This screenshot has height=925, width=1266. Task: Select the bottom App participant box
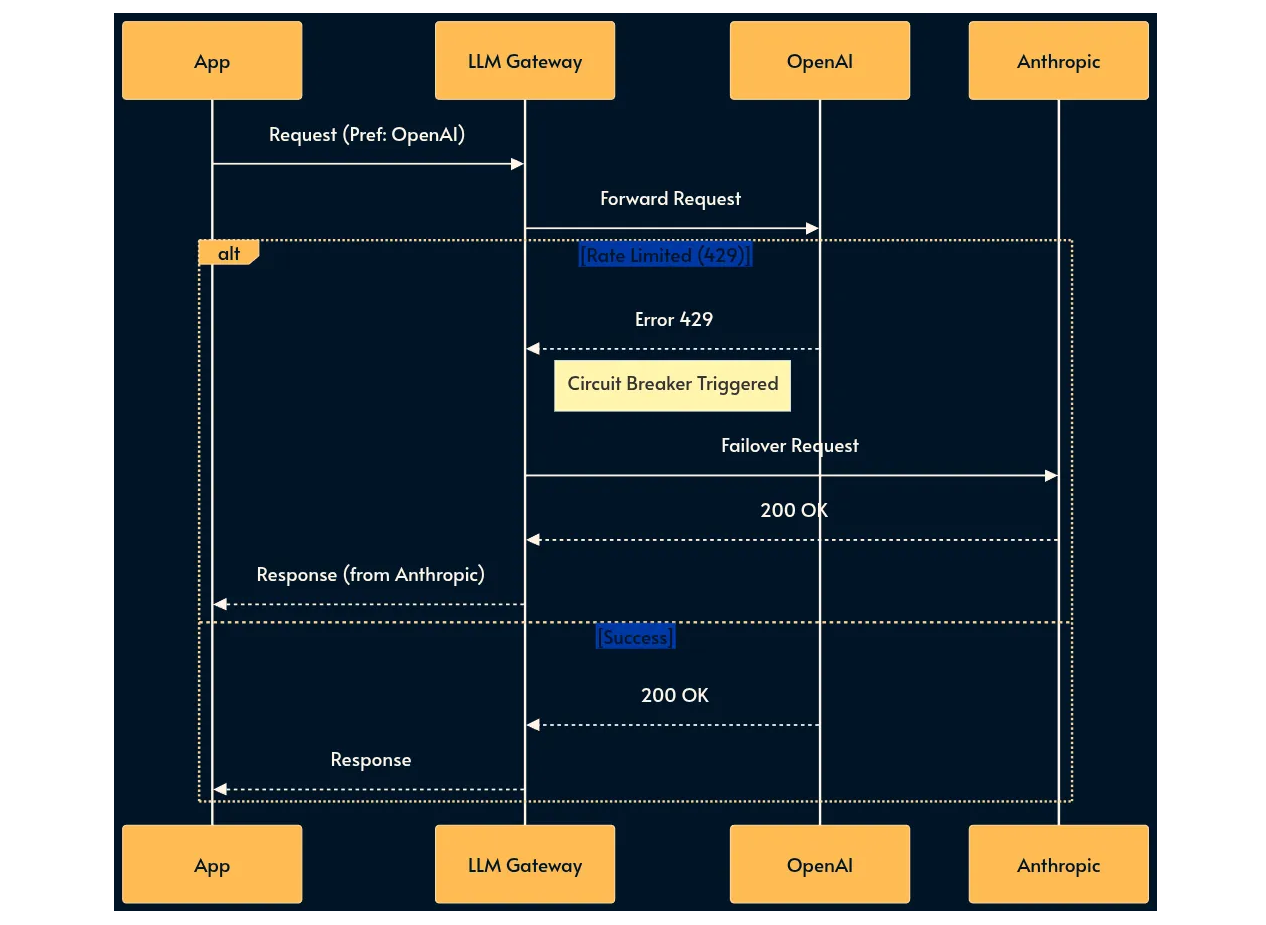[x=212, y=865]
